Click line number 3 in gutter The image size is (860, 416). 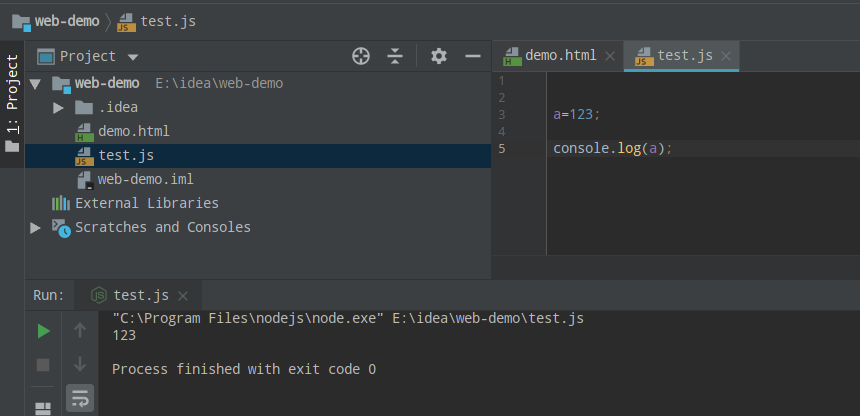502,115
